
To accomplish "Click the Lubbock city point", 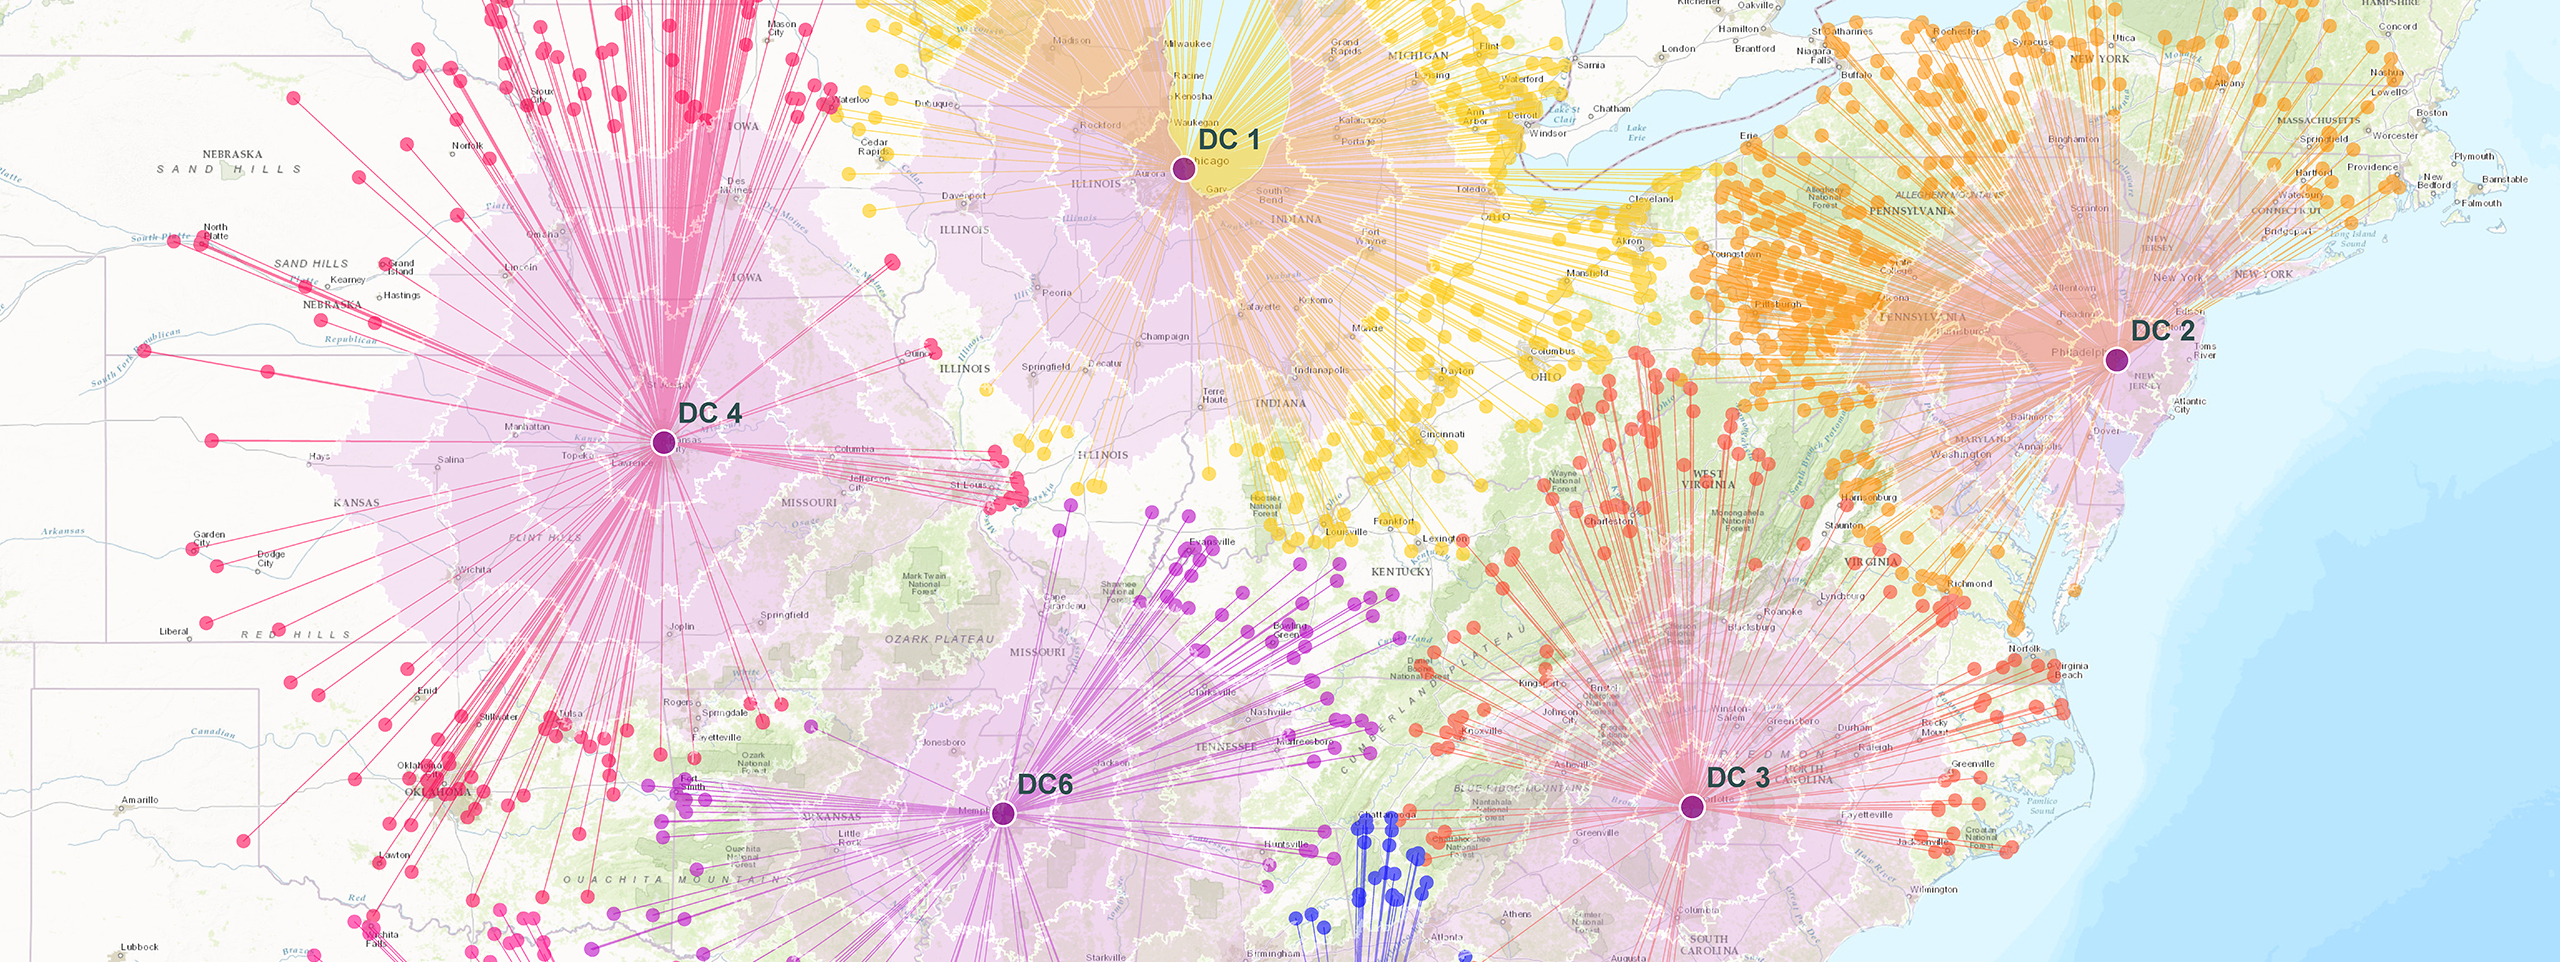I will pyautogui.click(x=121, y=956).
